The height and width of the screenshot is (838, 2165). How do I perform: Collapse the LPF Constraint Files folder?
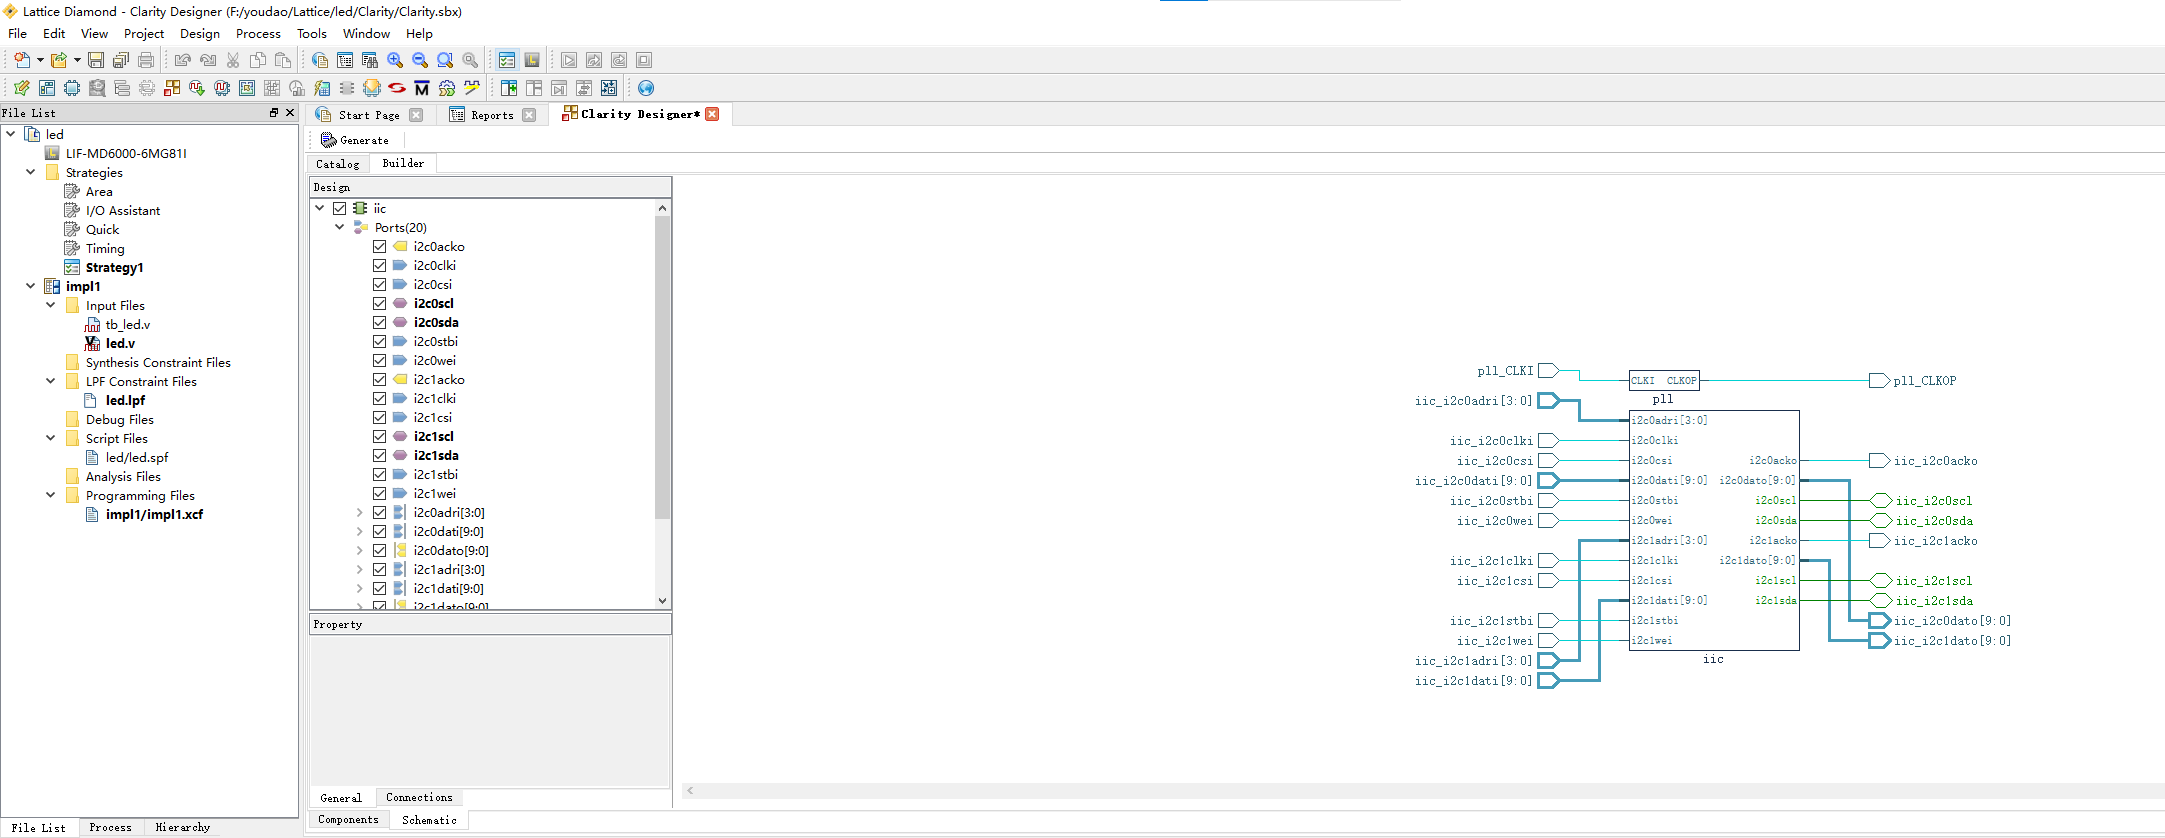tap(51, 381)
